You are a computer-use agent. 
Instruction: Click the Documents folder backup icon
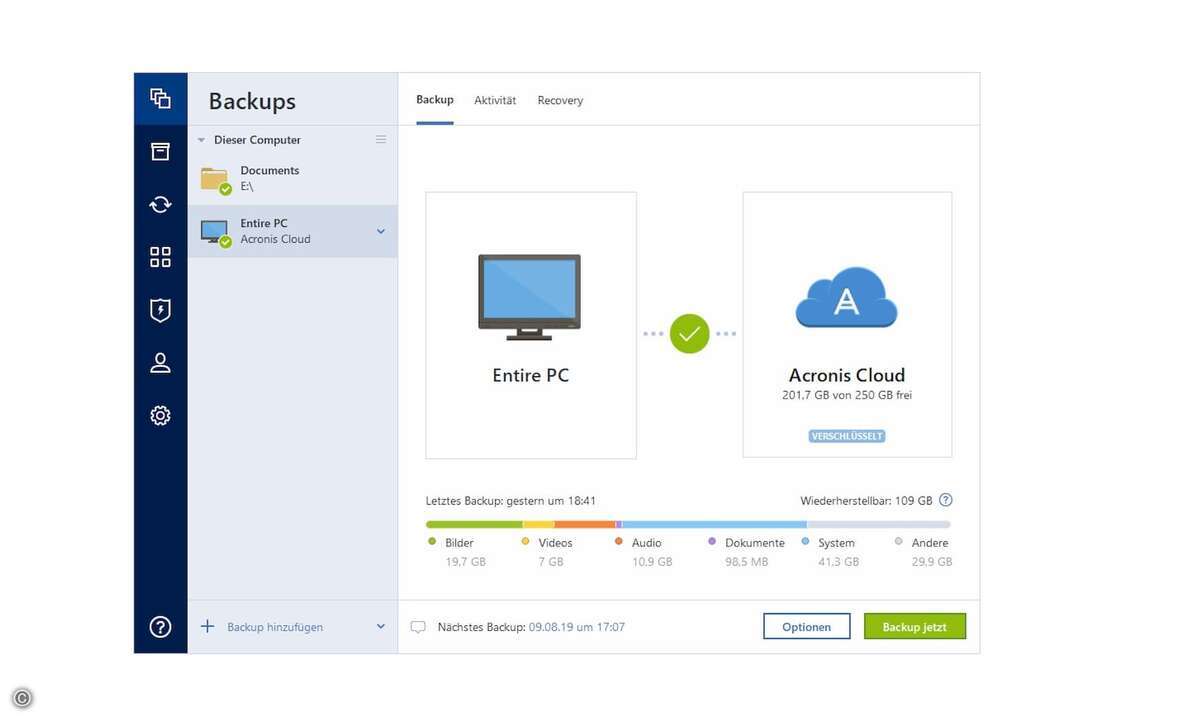215,180
